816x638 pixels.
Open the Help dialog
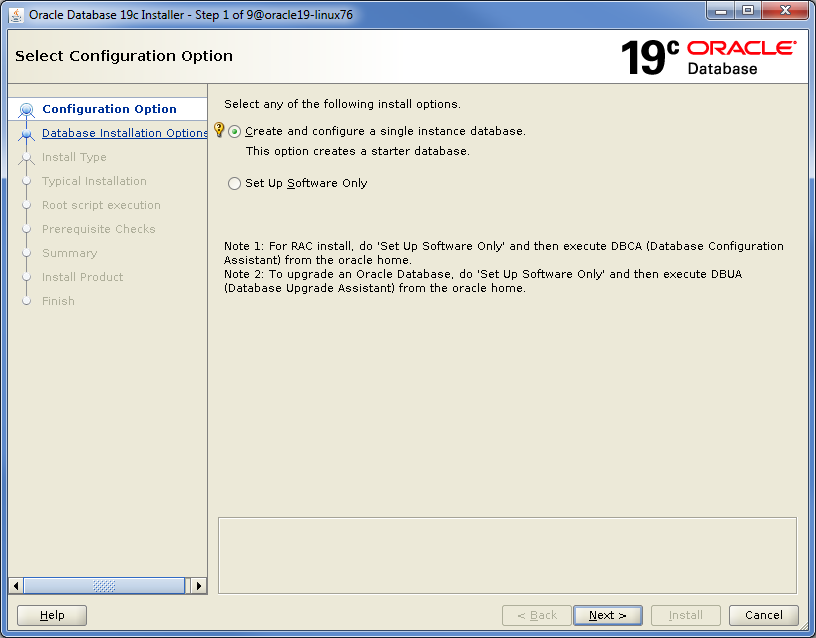(x=51, y=615)
